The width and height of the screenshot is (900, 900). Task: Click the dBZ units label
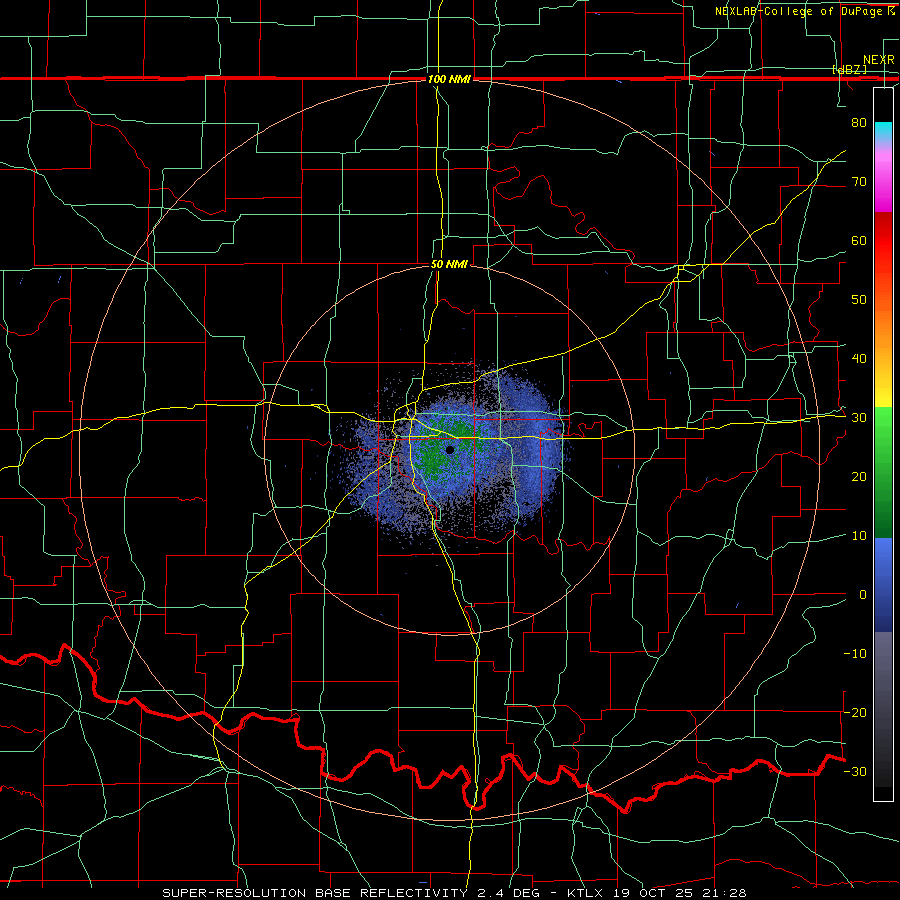(849, 69)
